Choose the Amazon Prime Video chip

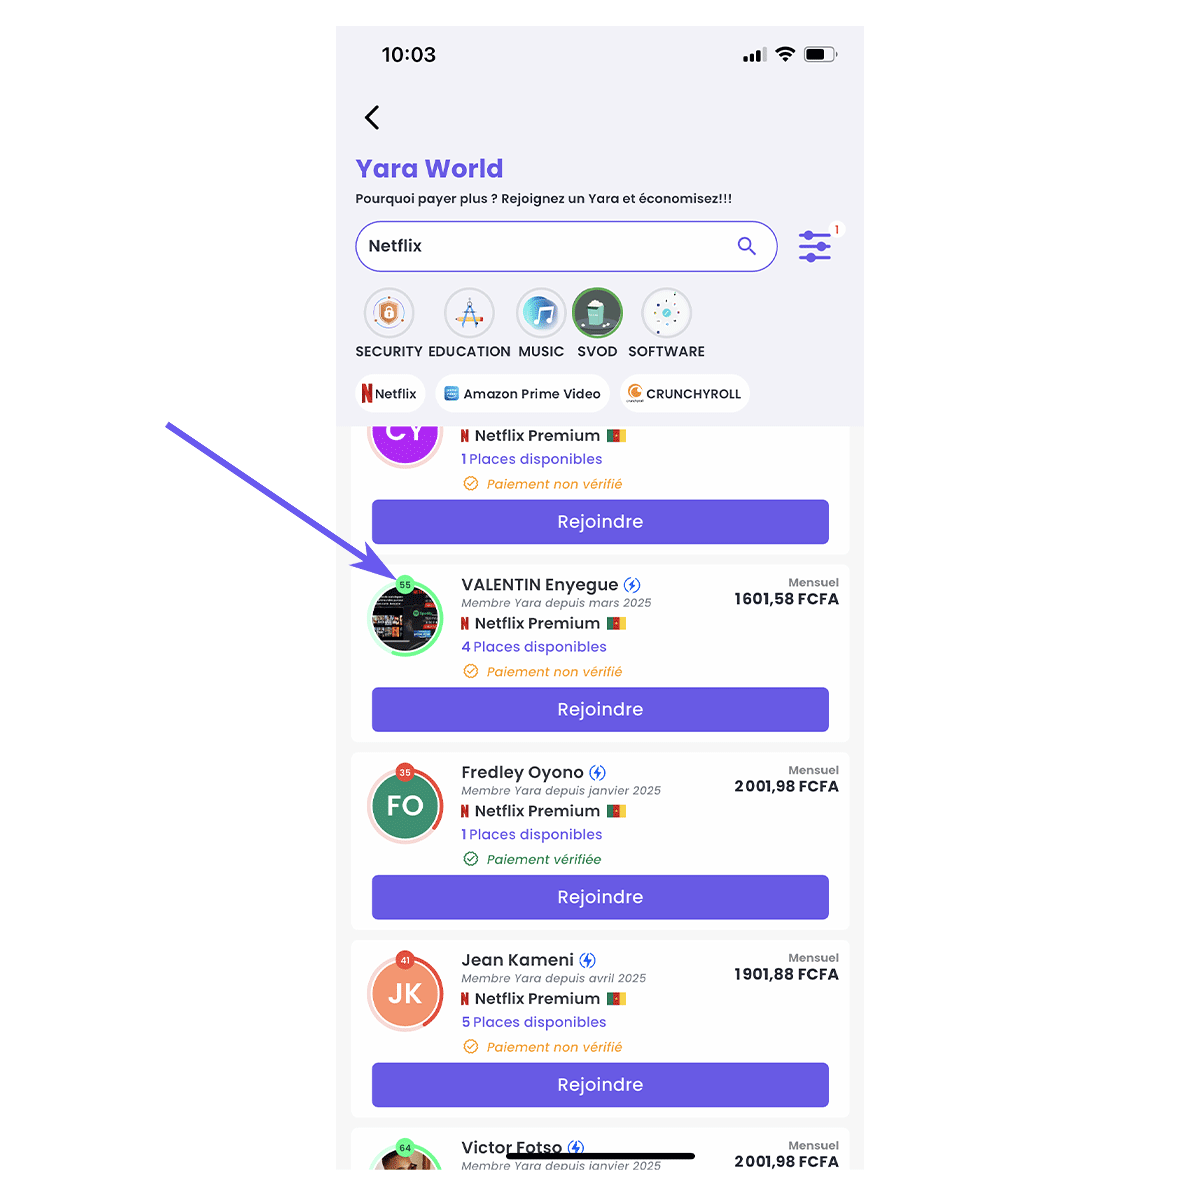pyautogui.click(x=522, y=394)
